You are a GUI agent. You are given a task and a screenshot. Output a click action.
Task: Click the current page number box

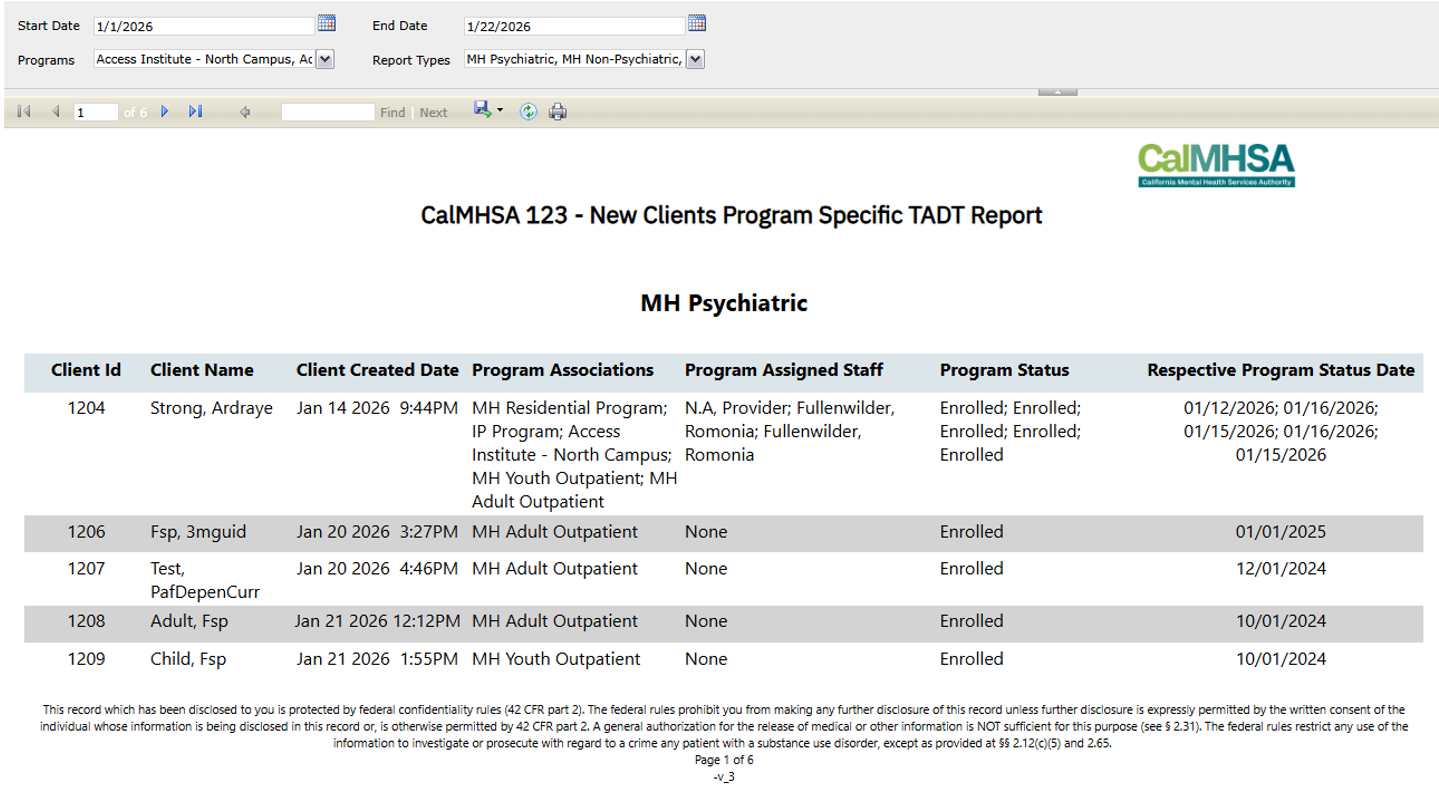point(96,113)
